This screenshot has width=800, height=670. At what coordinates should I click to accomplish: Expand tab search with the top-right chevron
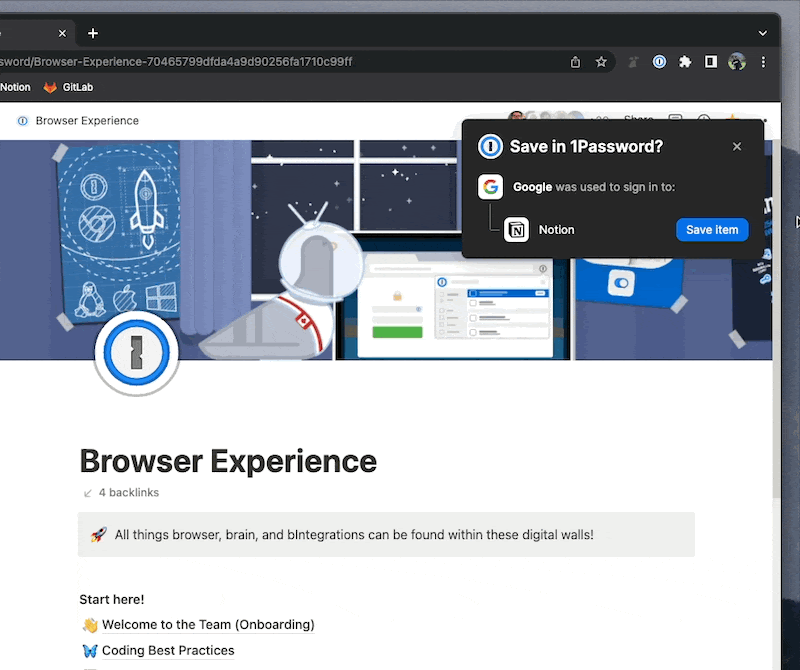763,33
